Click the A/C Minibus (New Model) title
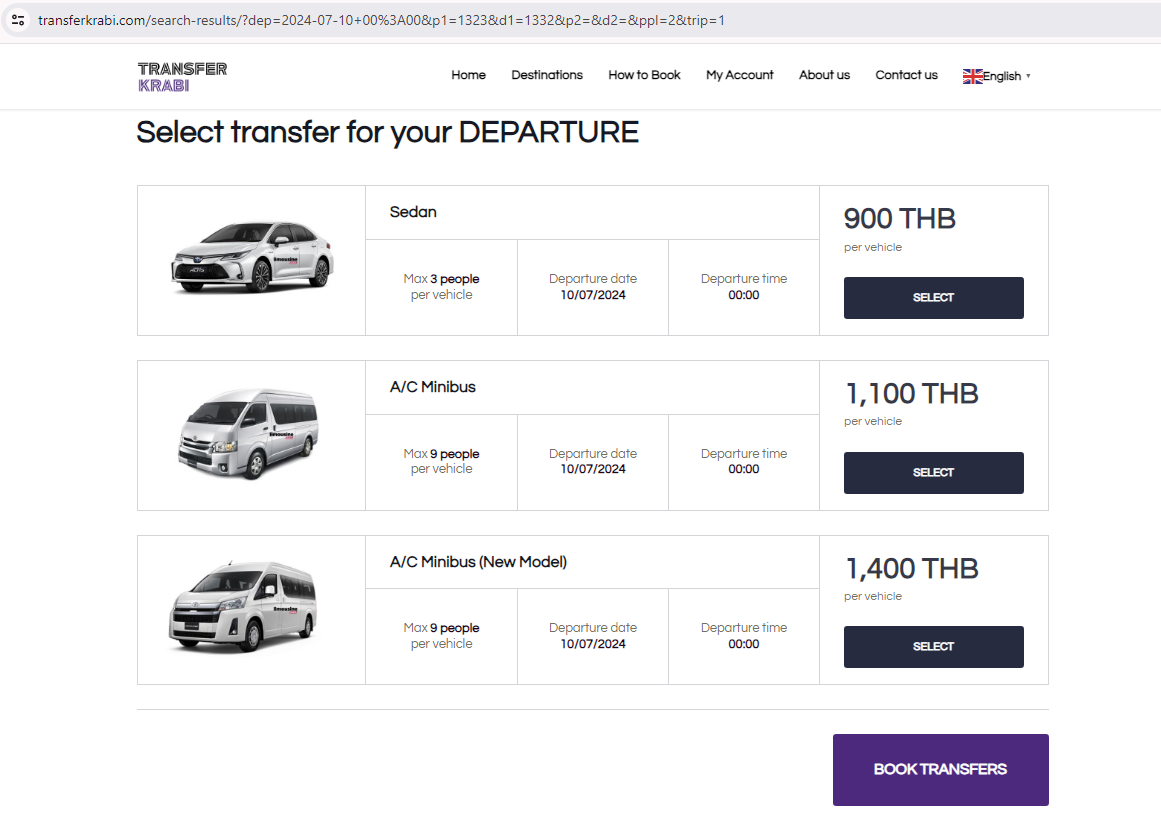The image size is (1161, 817). (x=478, y=562)
